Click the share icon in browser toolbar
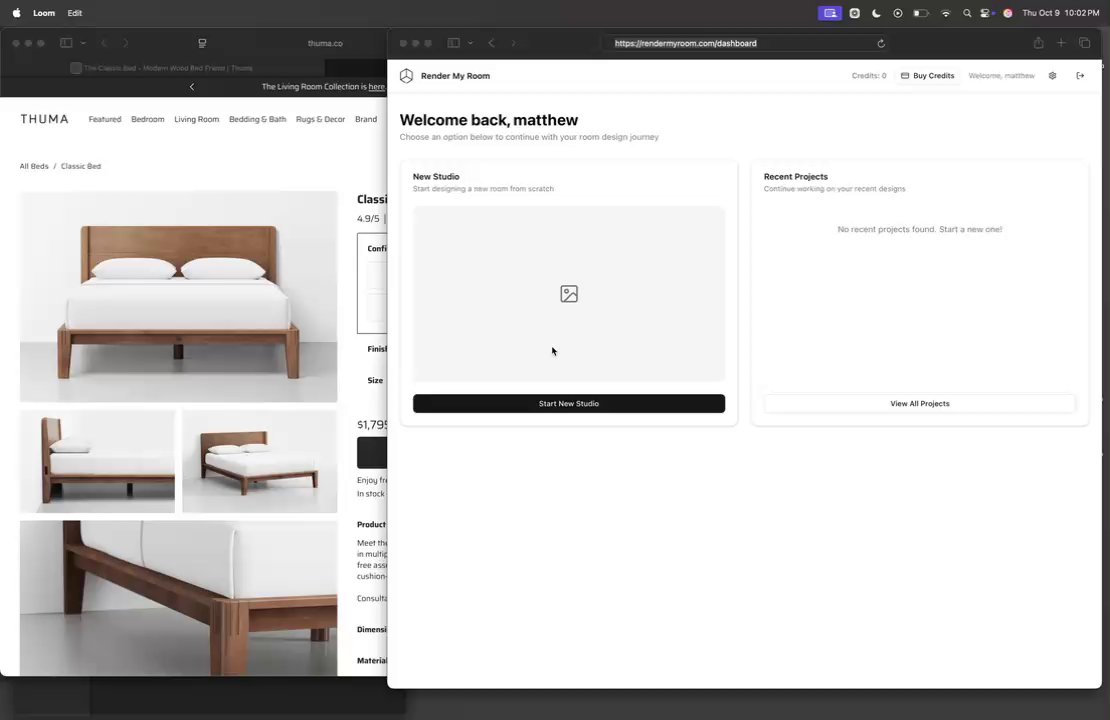1110x720 pixels. click(1038, 43)
